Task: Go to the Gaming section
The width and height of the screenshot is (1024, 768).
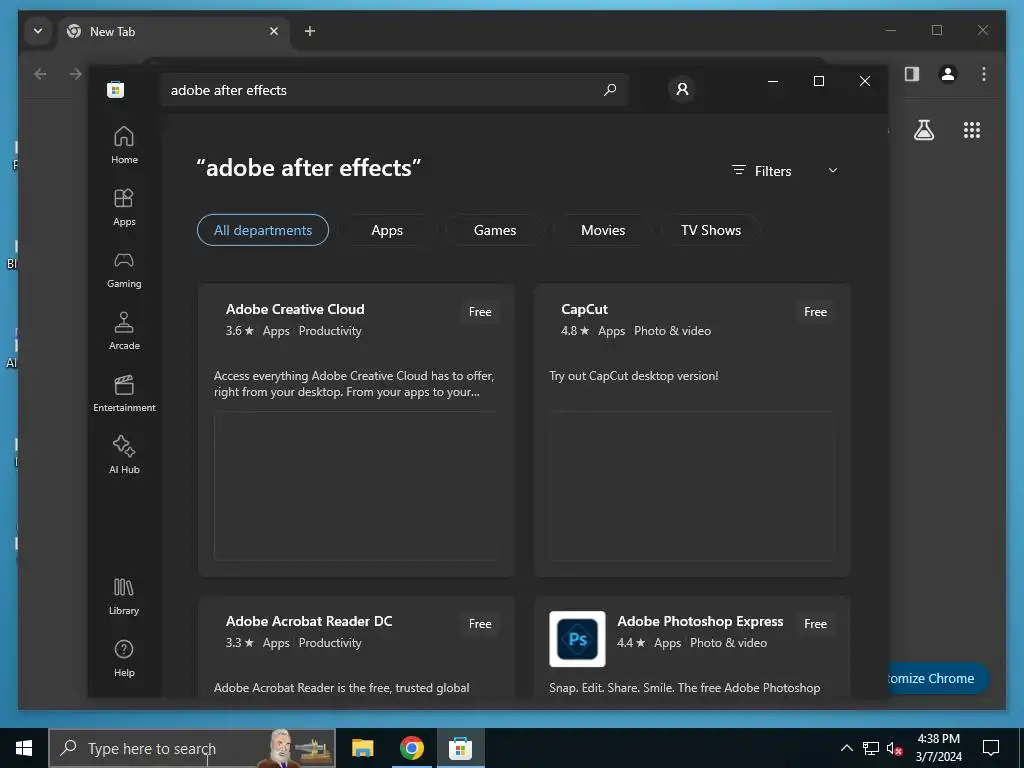Action: click(124, 270)
